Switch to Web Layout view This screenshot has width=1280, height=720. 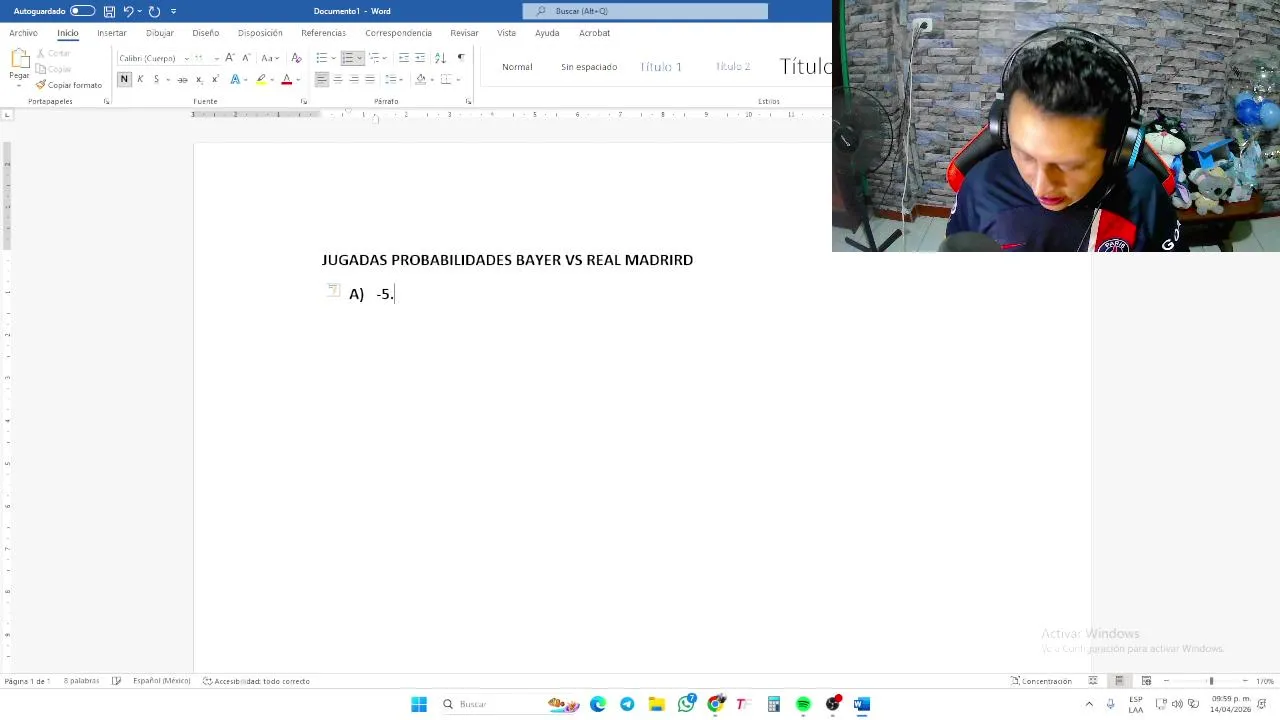tap(1146, 681)
